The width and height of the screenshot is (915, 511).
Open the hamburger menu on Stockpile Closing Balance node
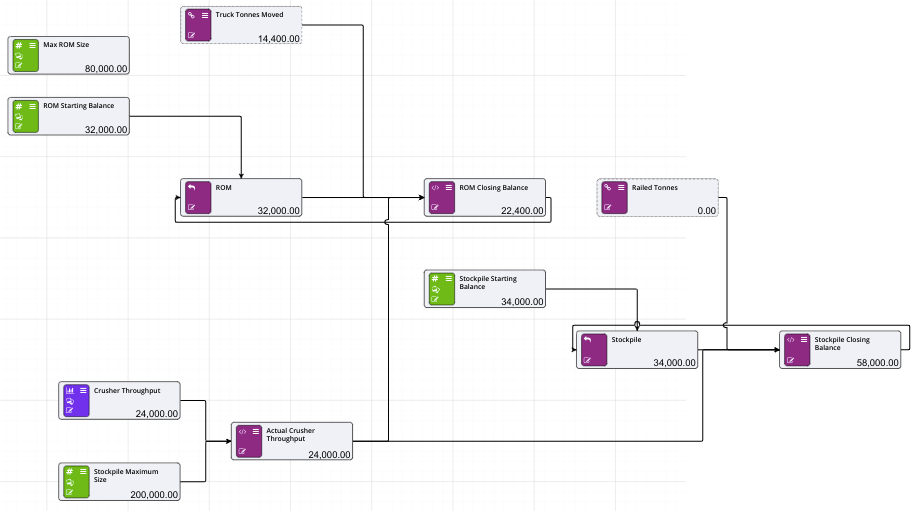[x=803, y=340]
